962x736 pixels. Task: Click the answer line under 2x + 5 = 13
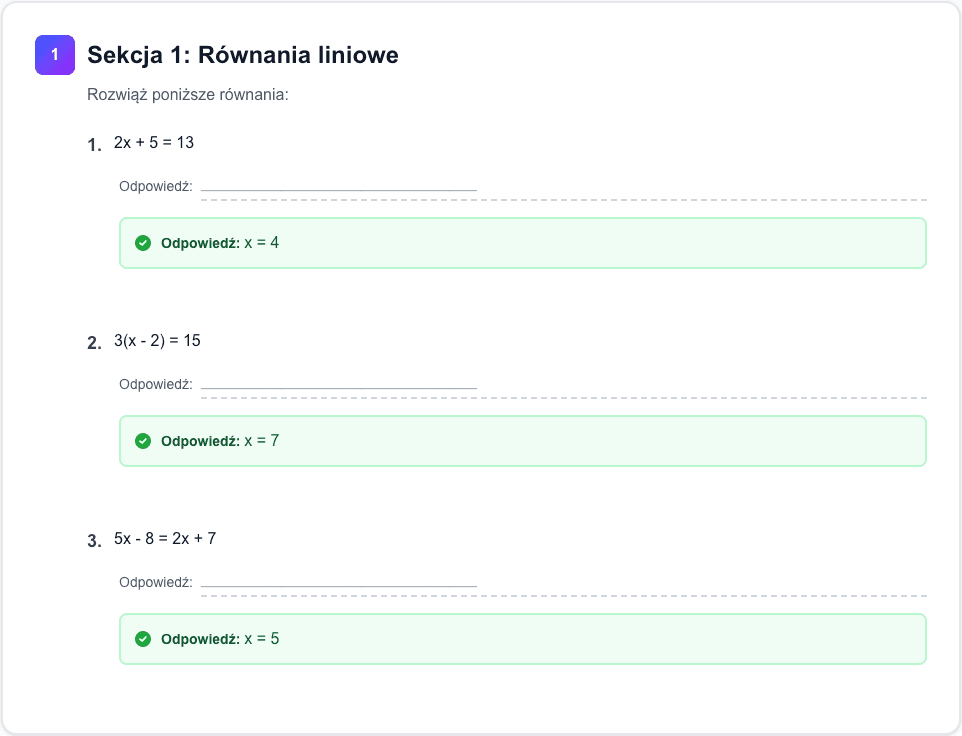pos(338,184)
